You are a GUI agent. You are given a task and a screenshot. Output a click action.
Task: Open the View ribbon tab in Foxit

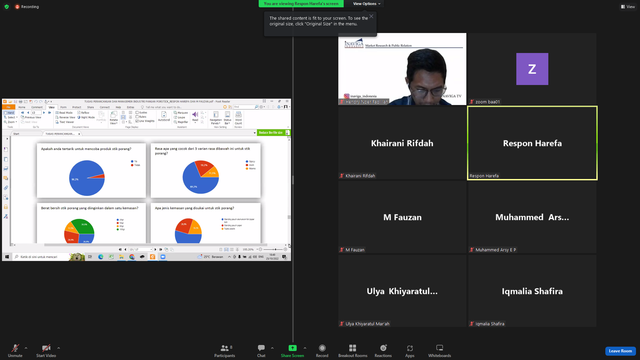click(51, 107)
